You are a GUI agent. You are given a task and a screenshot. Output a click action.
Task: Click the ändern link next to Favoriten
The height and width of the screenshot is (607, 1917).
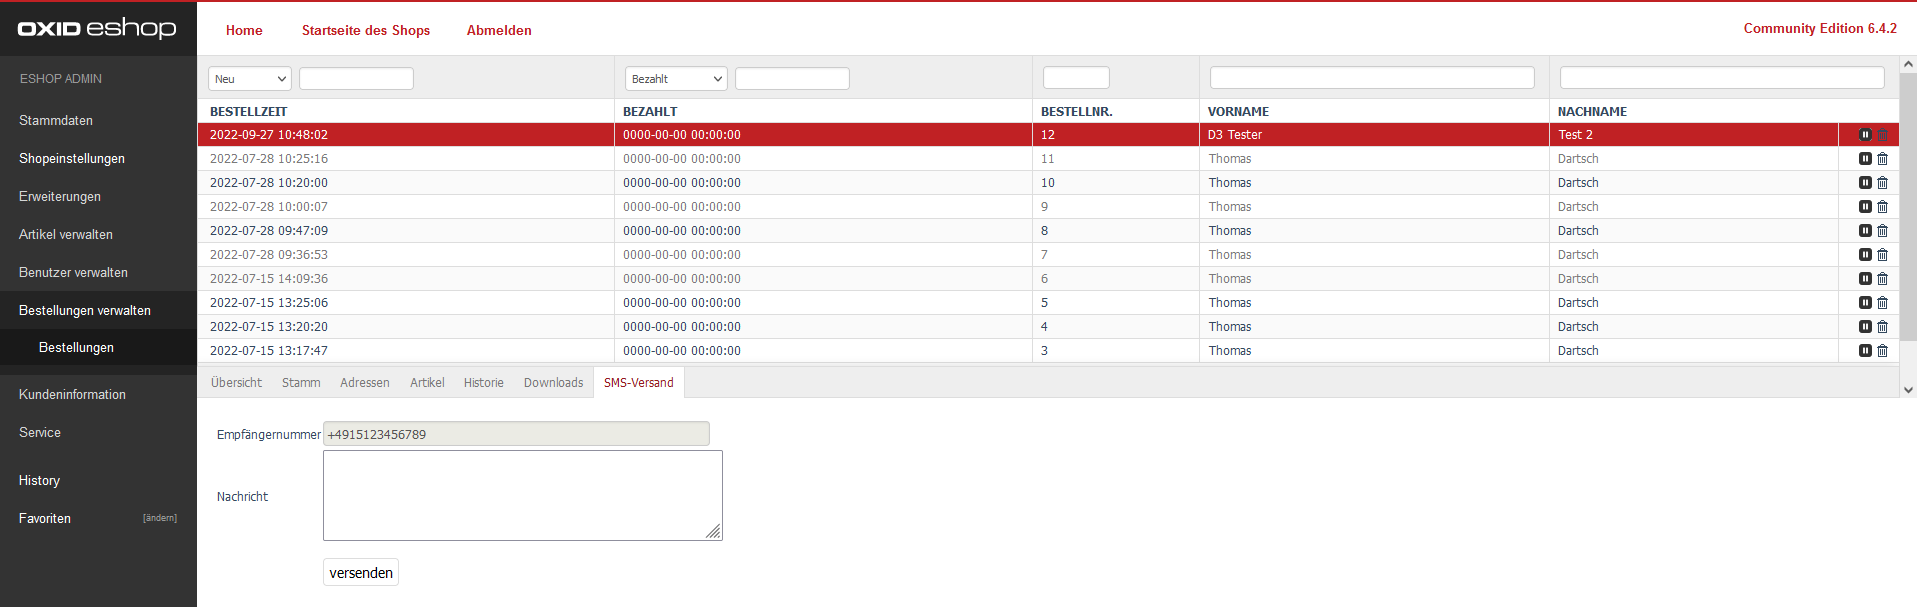(x=160, y=518)
